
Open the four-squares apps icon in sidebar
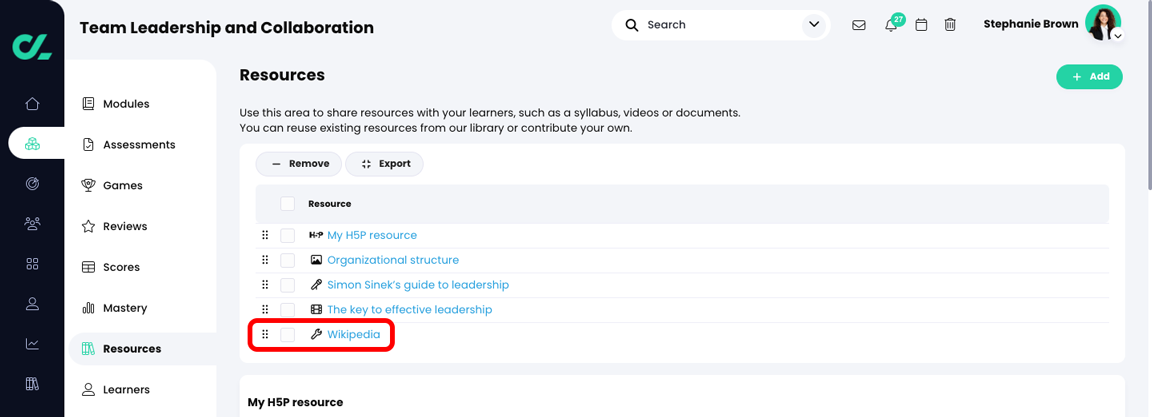click(32, 264)
